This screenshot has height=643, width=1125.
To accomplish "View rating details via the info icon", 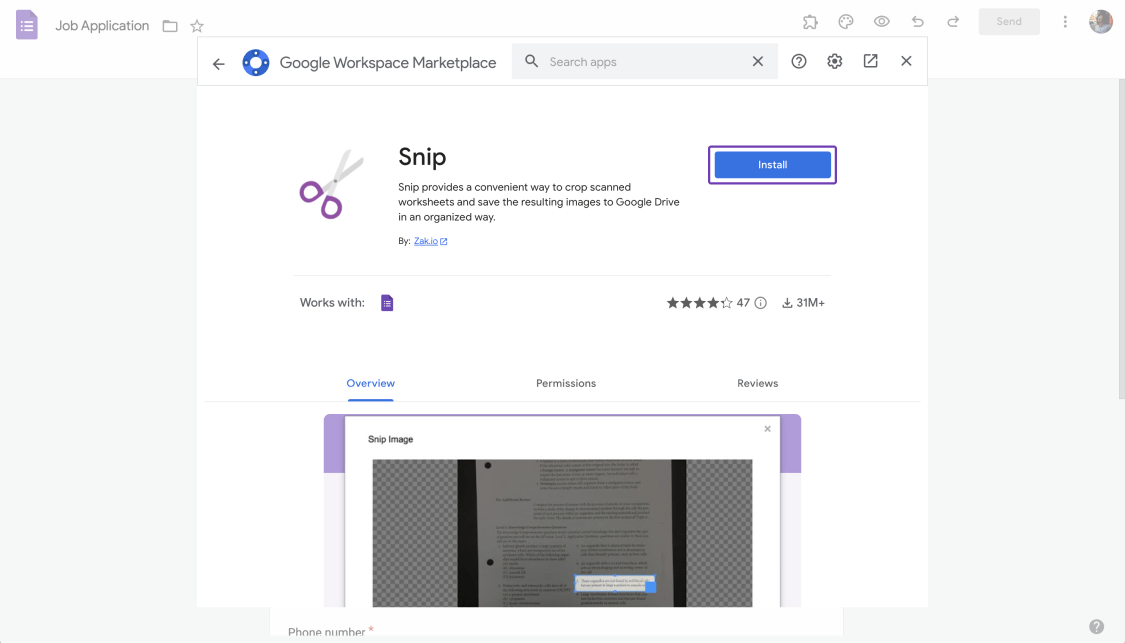I will click(x=760, y=302).
